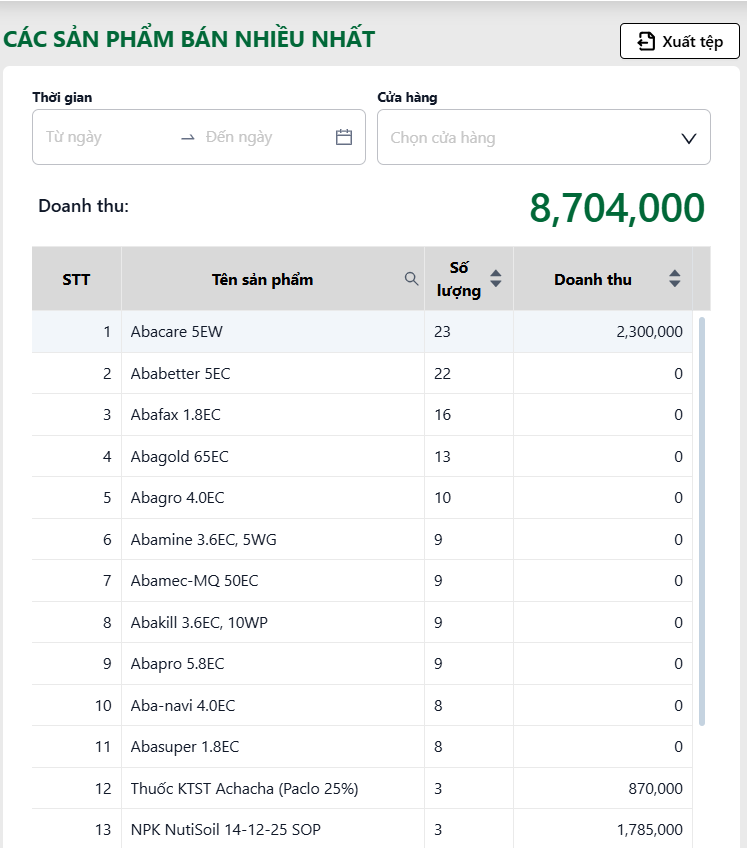Click quantity 13 for Abagold 65EC
The image size is (747, 848).
[x=442, y=457]
